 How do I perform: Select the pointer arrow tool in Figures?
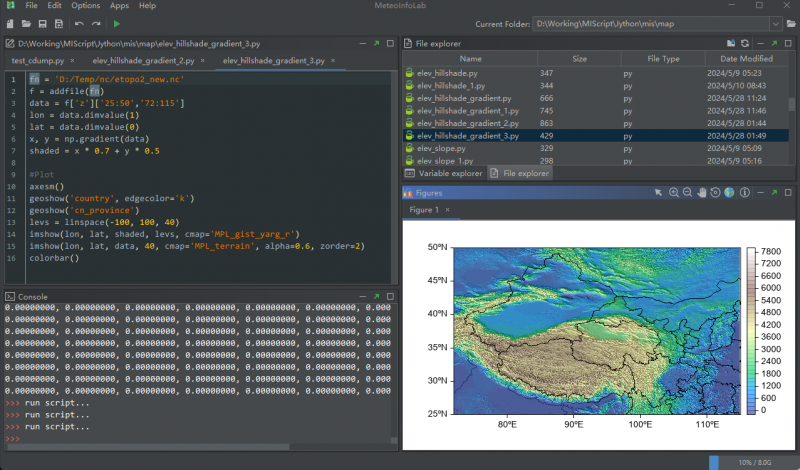(x=659, y=192)
